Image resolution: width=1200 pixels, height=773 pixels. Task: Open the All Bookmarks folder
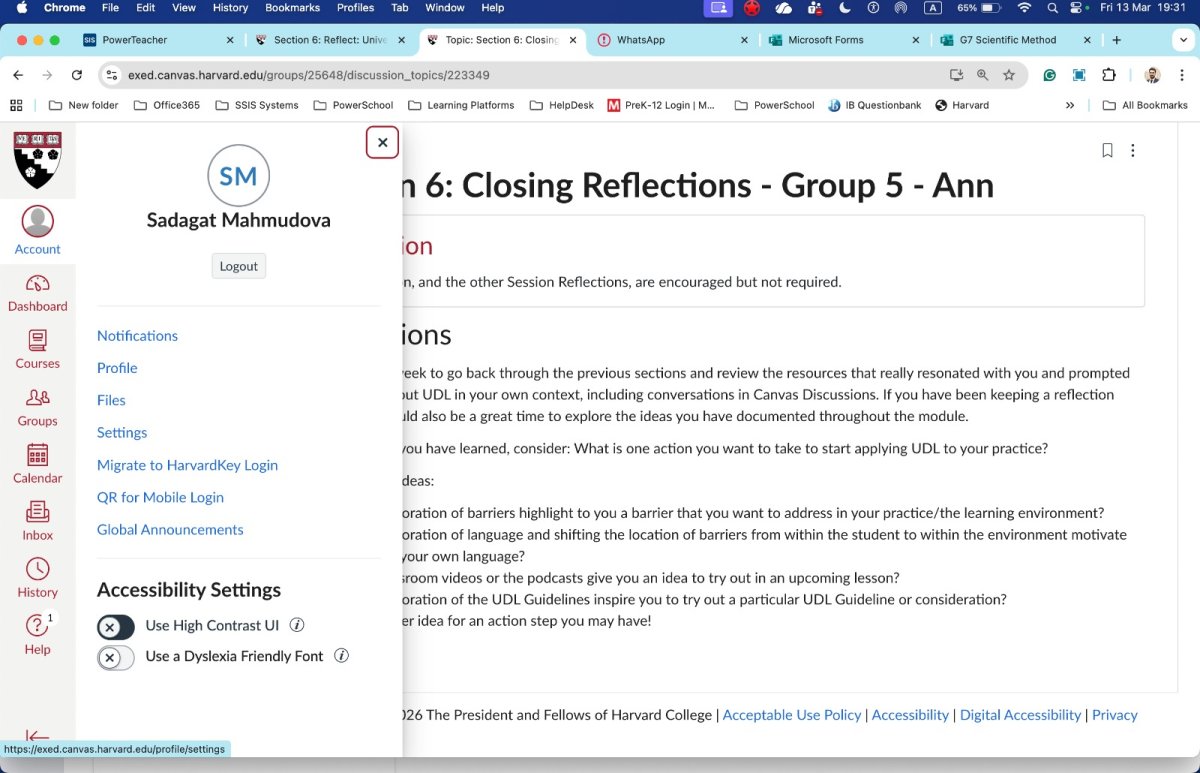[x=1145, y=105]
